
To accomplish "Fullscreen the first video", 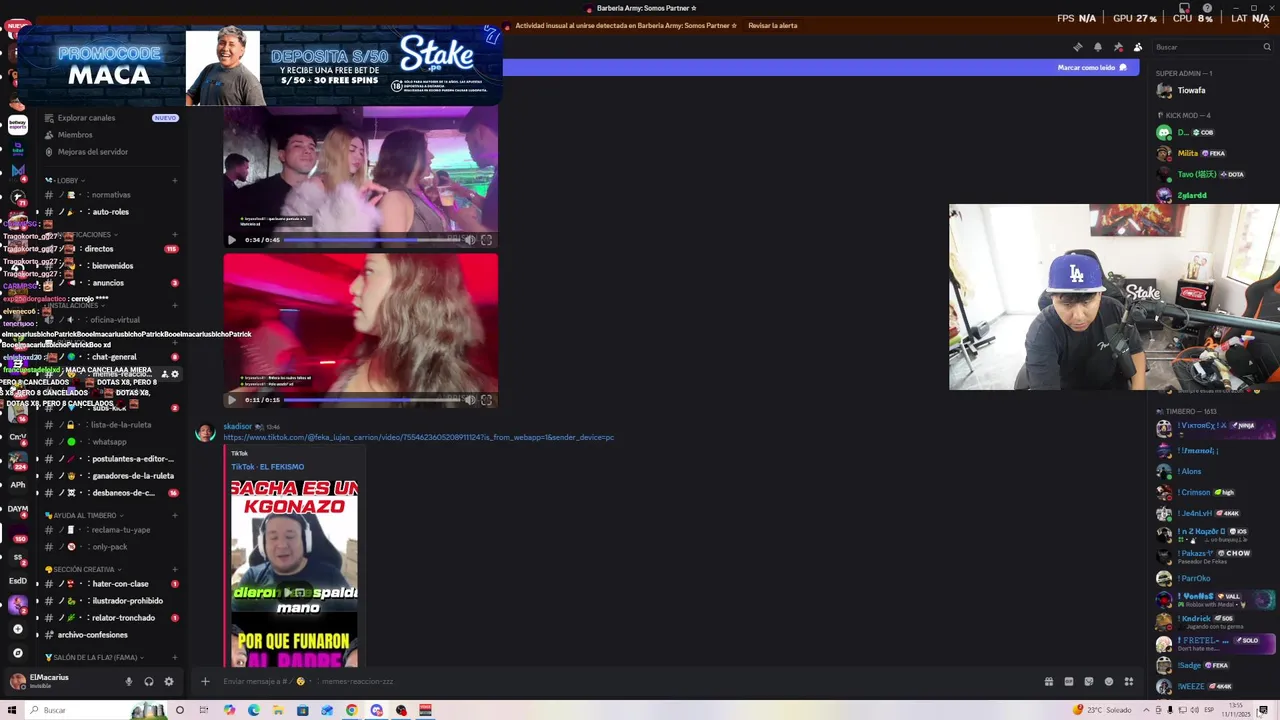I will coord(486,240).
